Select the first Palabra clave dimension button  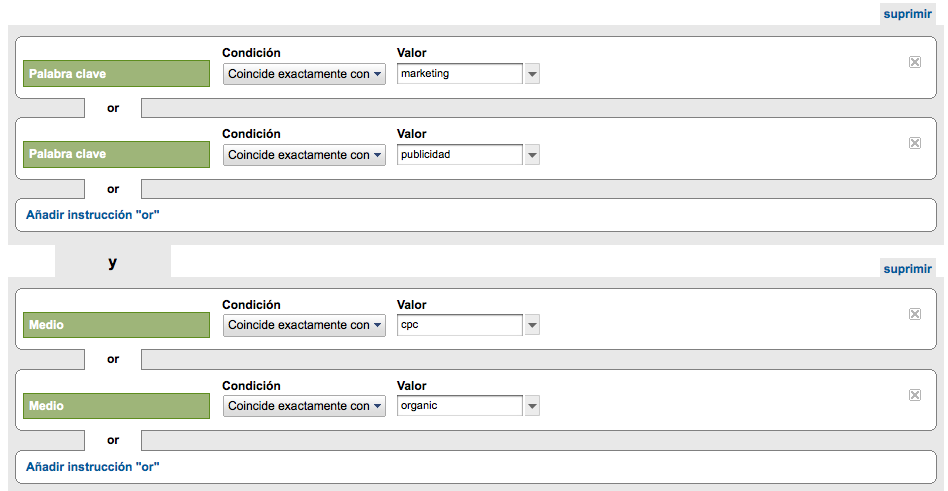116,74
